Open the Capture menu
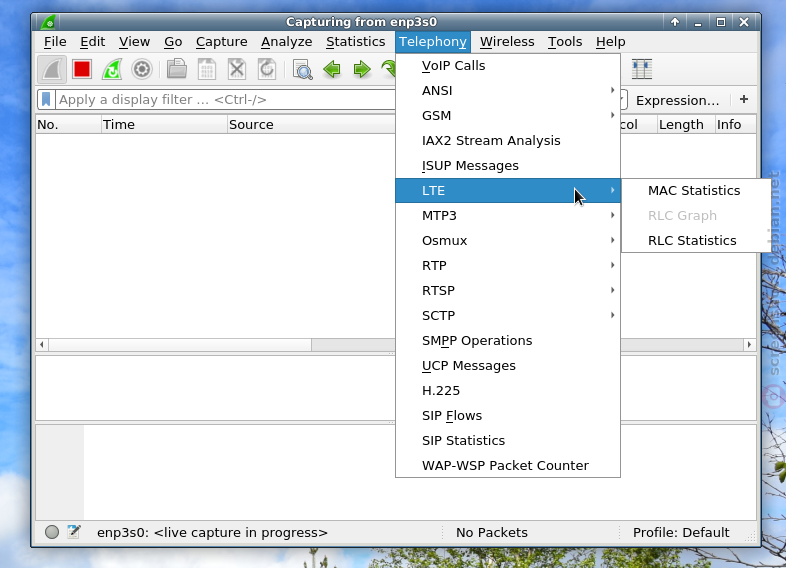786x568 pixels. (x=222, y=42)
